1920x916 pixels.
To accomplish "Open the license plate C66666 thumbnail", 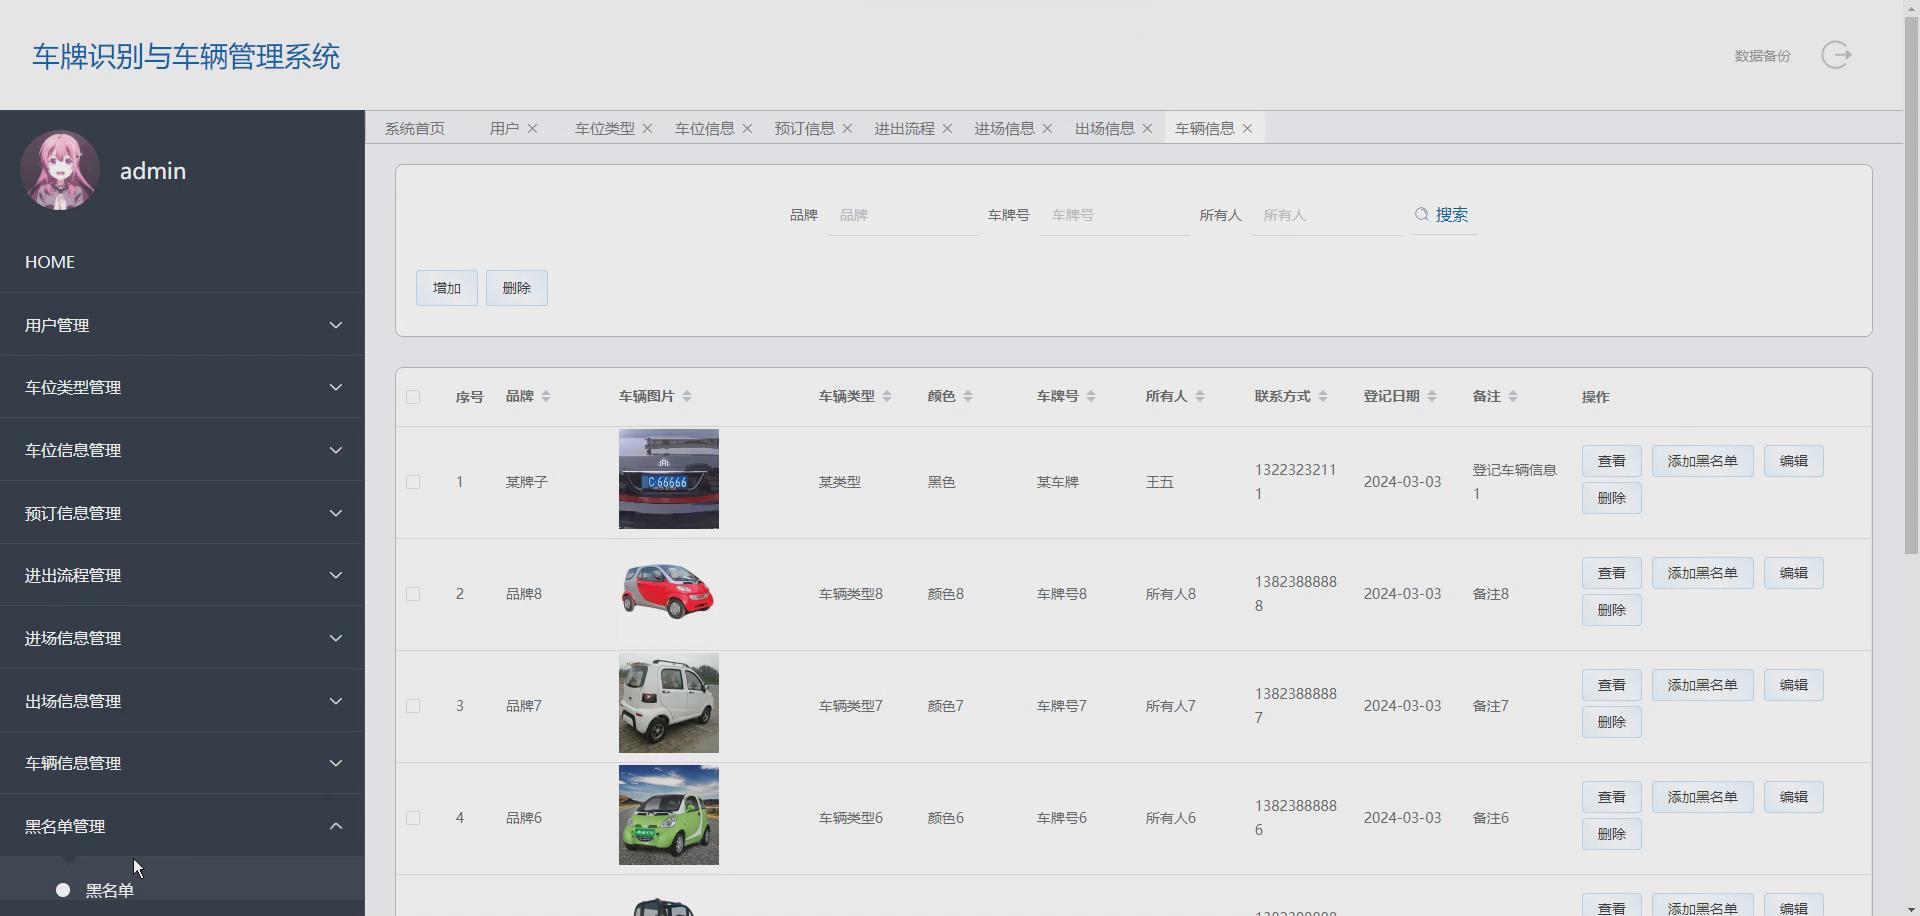I will pyautogui.click(x=669, y=479).
